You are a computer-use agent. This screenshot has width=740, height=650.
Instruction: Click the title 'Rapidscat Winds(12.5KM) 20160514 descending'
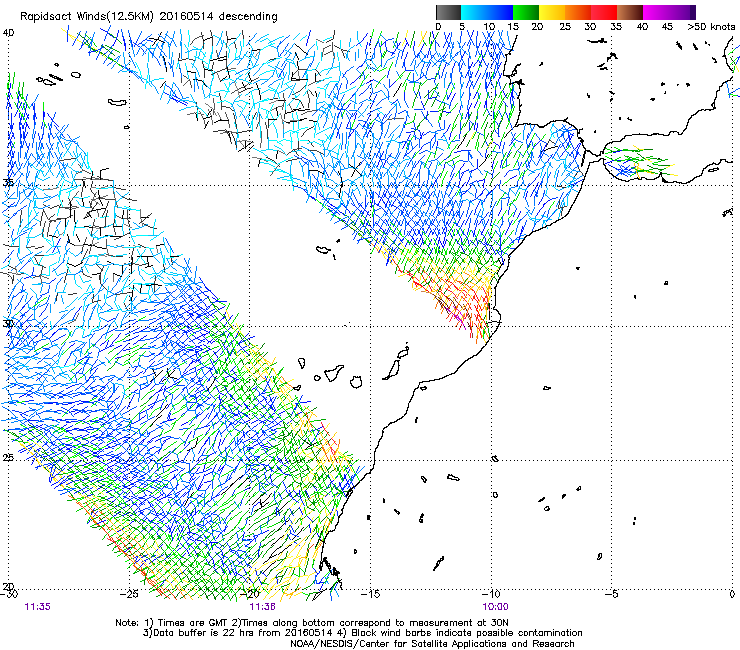coord(149,16)
